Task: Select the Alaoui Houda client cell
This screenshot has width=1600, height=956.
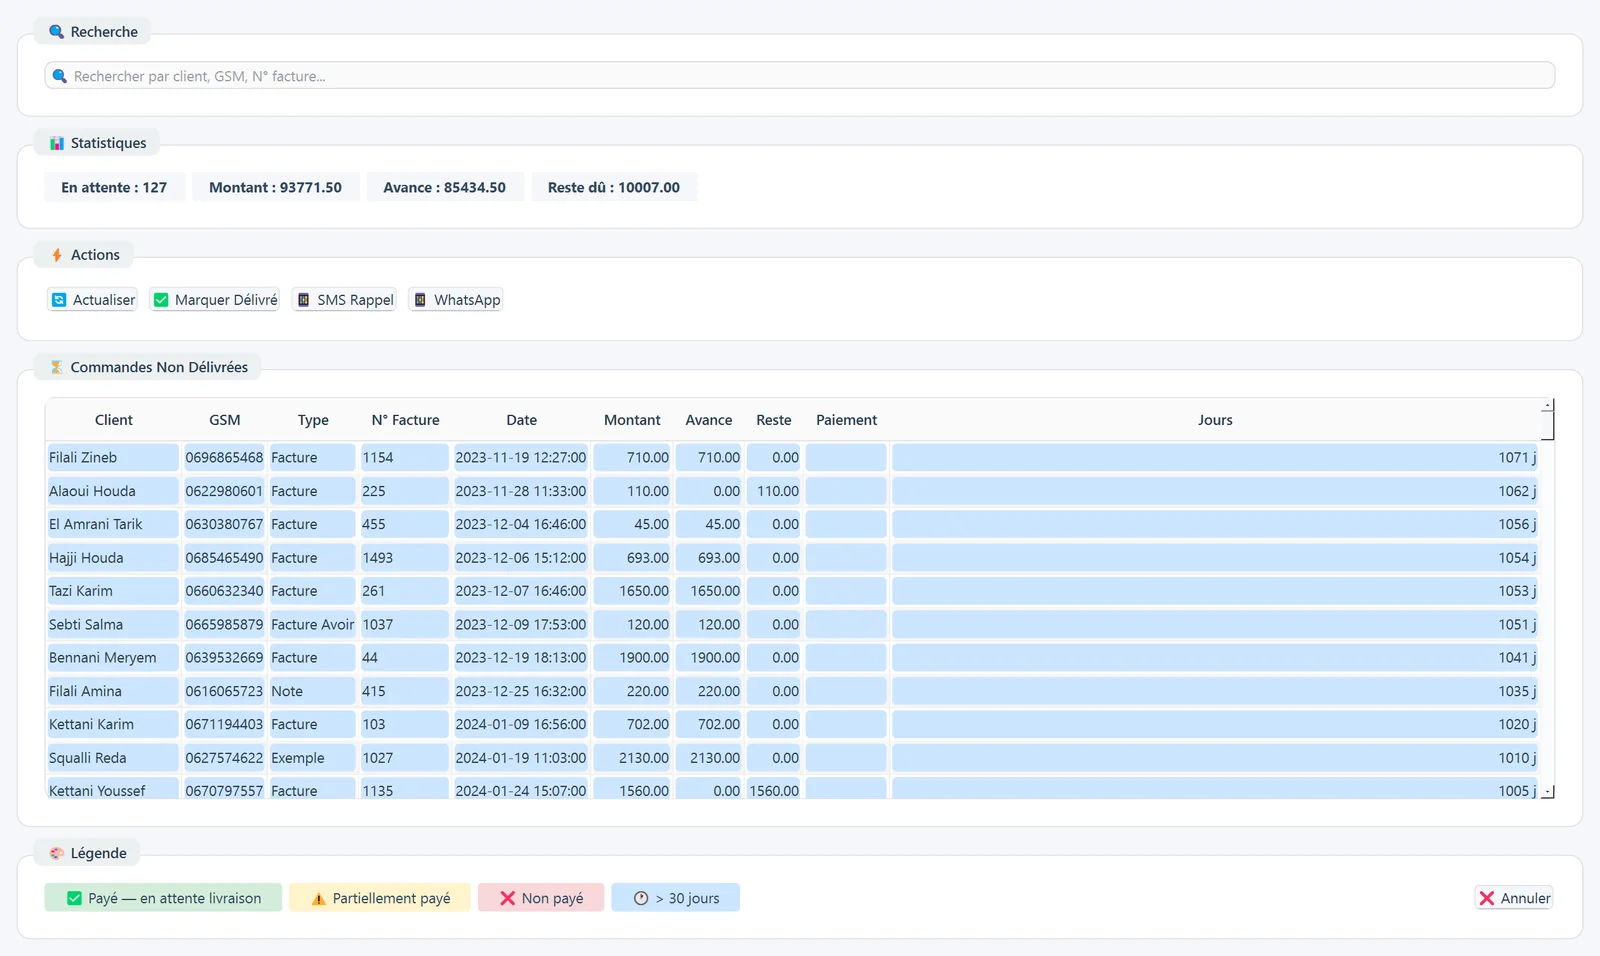Action: (112, 491)
